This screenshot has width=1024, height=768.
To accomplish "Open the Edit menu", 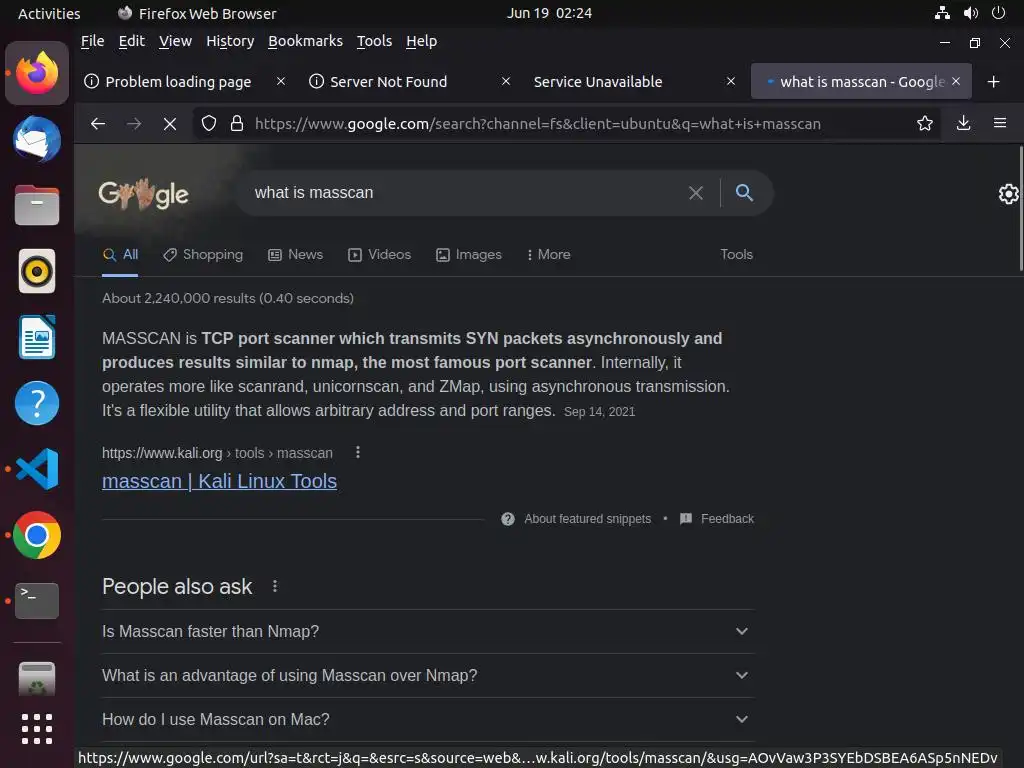I will 131,41.
